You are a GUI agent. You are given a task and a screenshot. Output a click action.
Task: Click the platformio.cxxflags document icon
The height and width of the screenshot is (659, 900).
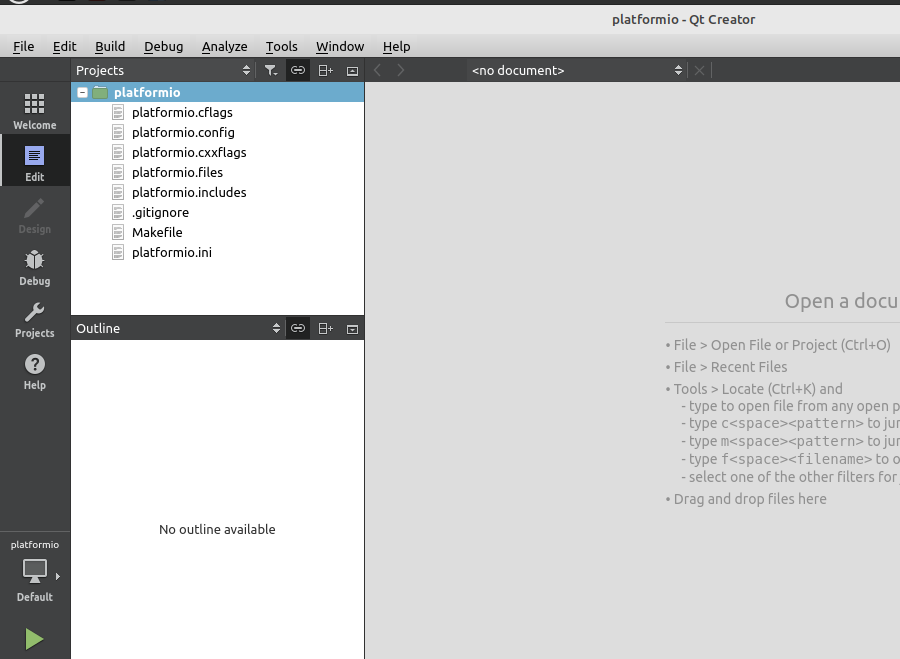pyautogui.click(x=118, y=153)
